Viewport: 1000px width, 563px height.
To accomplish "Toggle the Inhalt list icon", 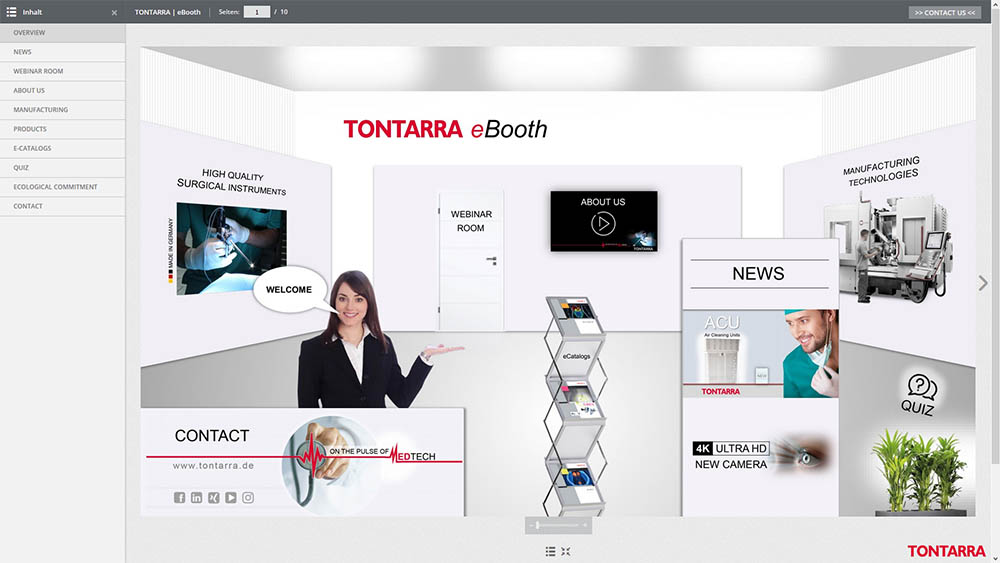I will (11, 12).
